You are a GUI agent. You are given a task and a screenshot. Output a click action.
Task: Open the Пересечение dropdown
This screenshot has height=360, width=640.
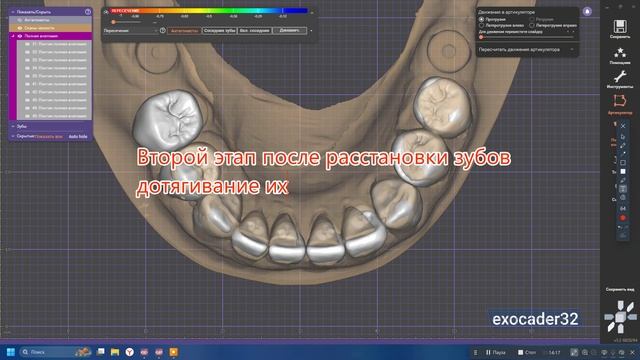(131, 31)
